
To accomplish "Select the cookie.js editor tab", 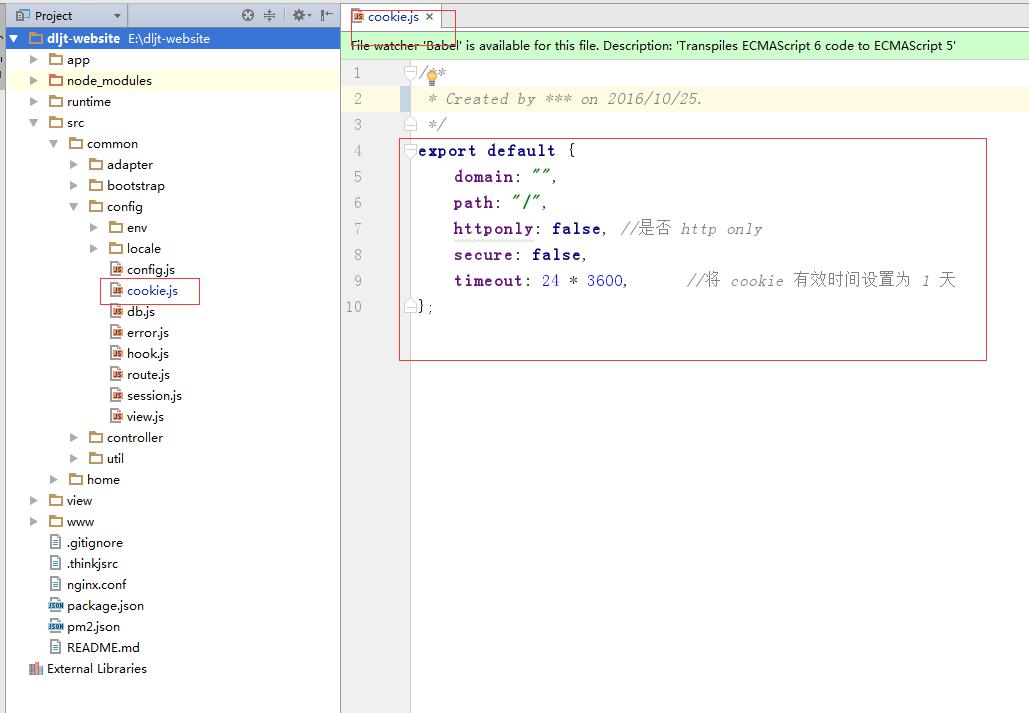I will (x=393, y=16).
